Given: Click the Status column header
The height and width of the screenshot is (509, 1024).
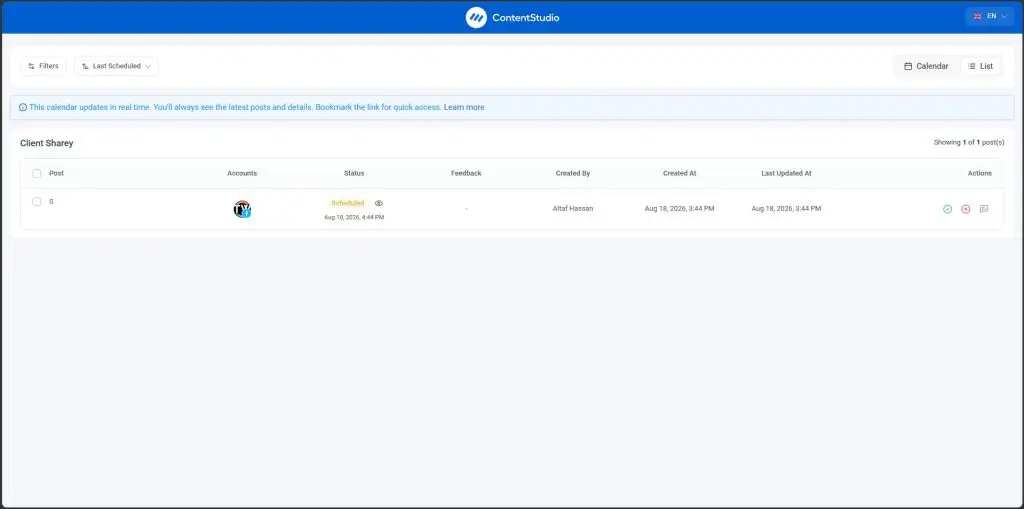Looking at the screenshot, I should (354, 173).
